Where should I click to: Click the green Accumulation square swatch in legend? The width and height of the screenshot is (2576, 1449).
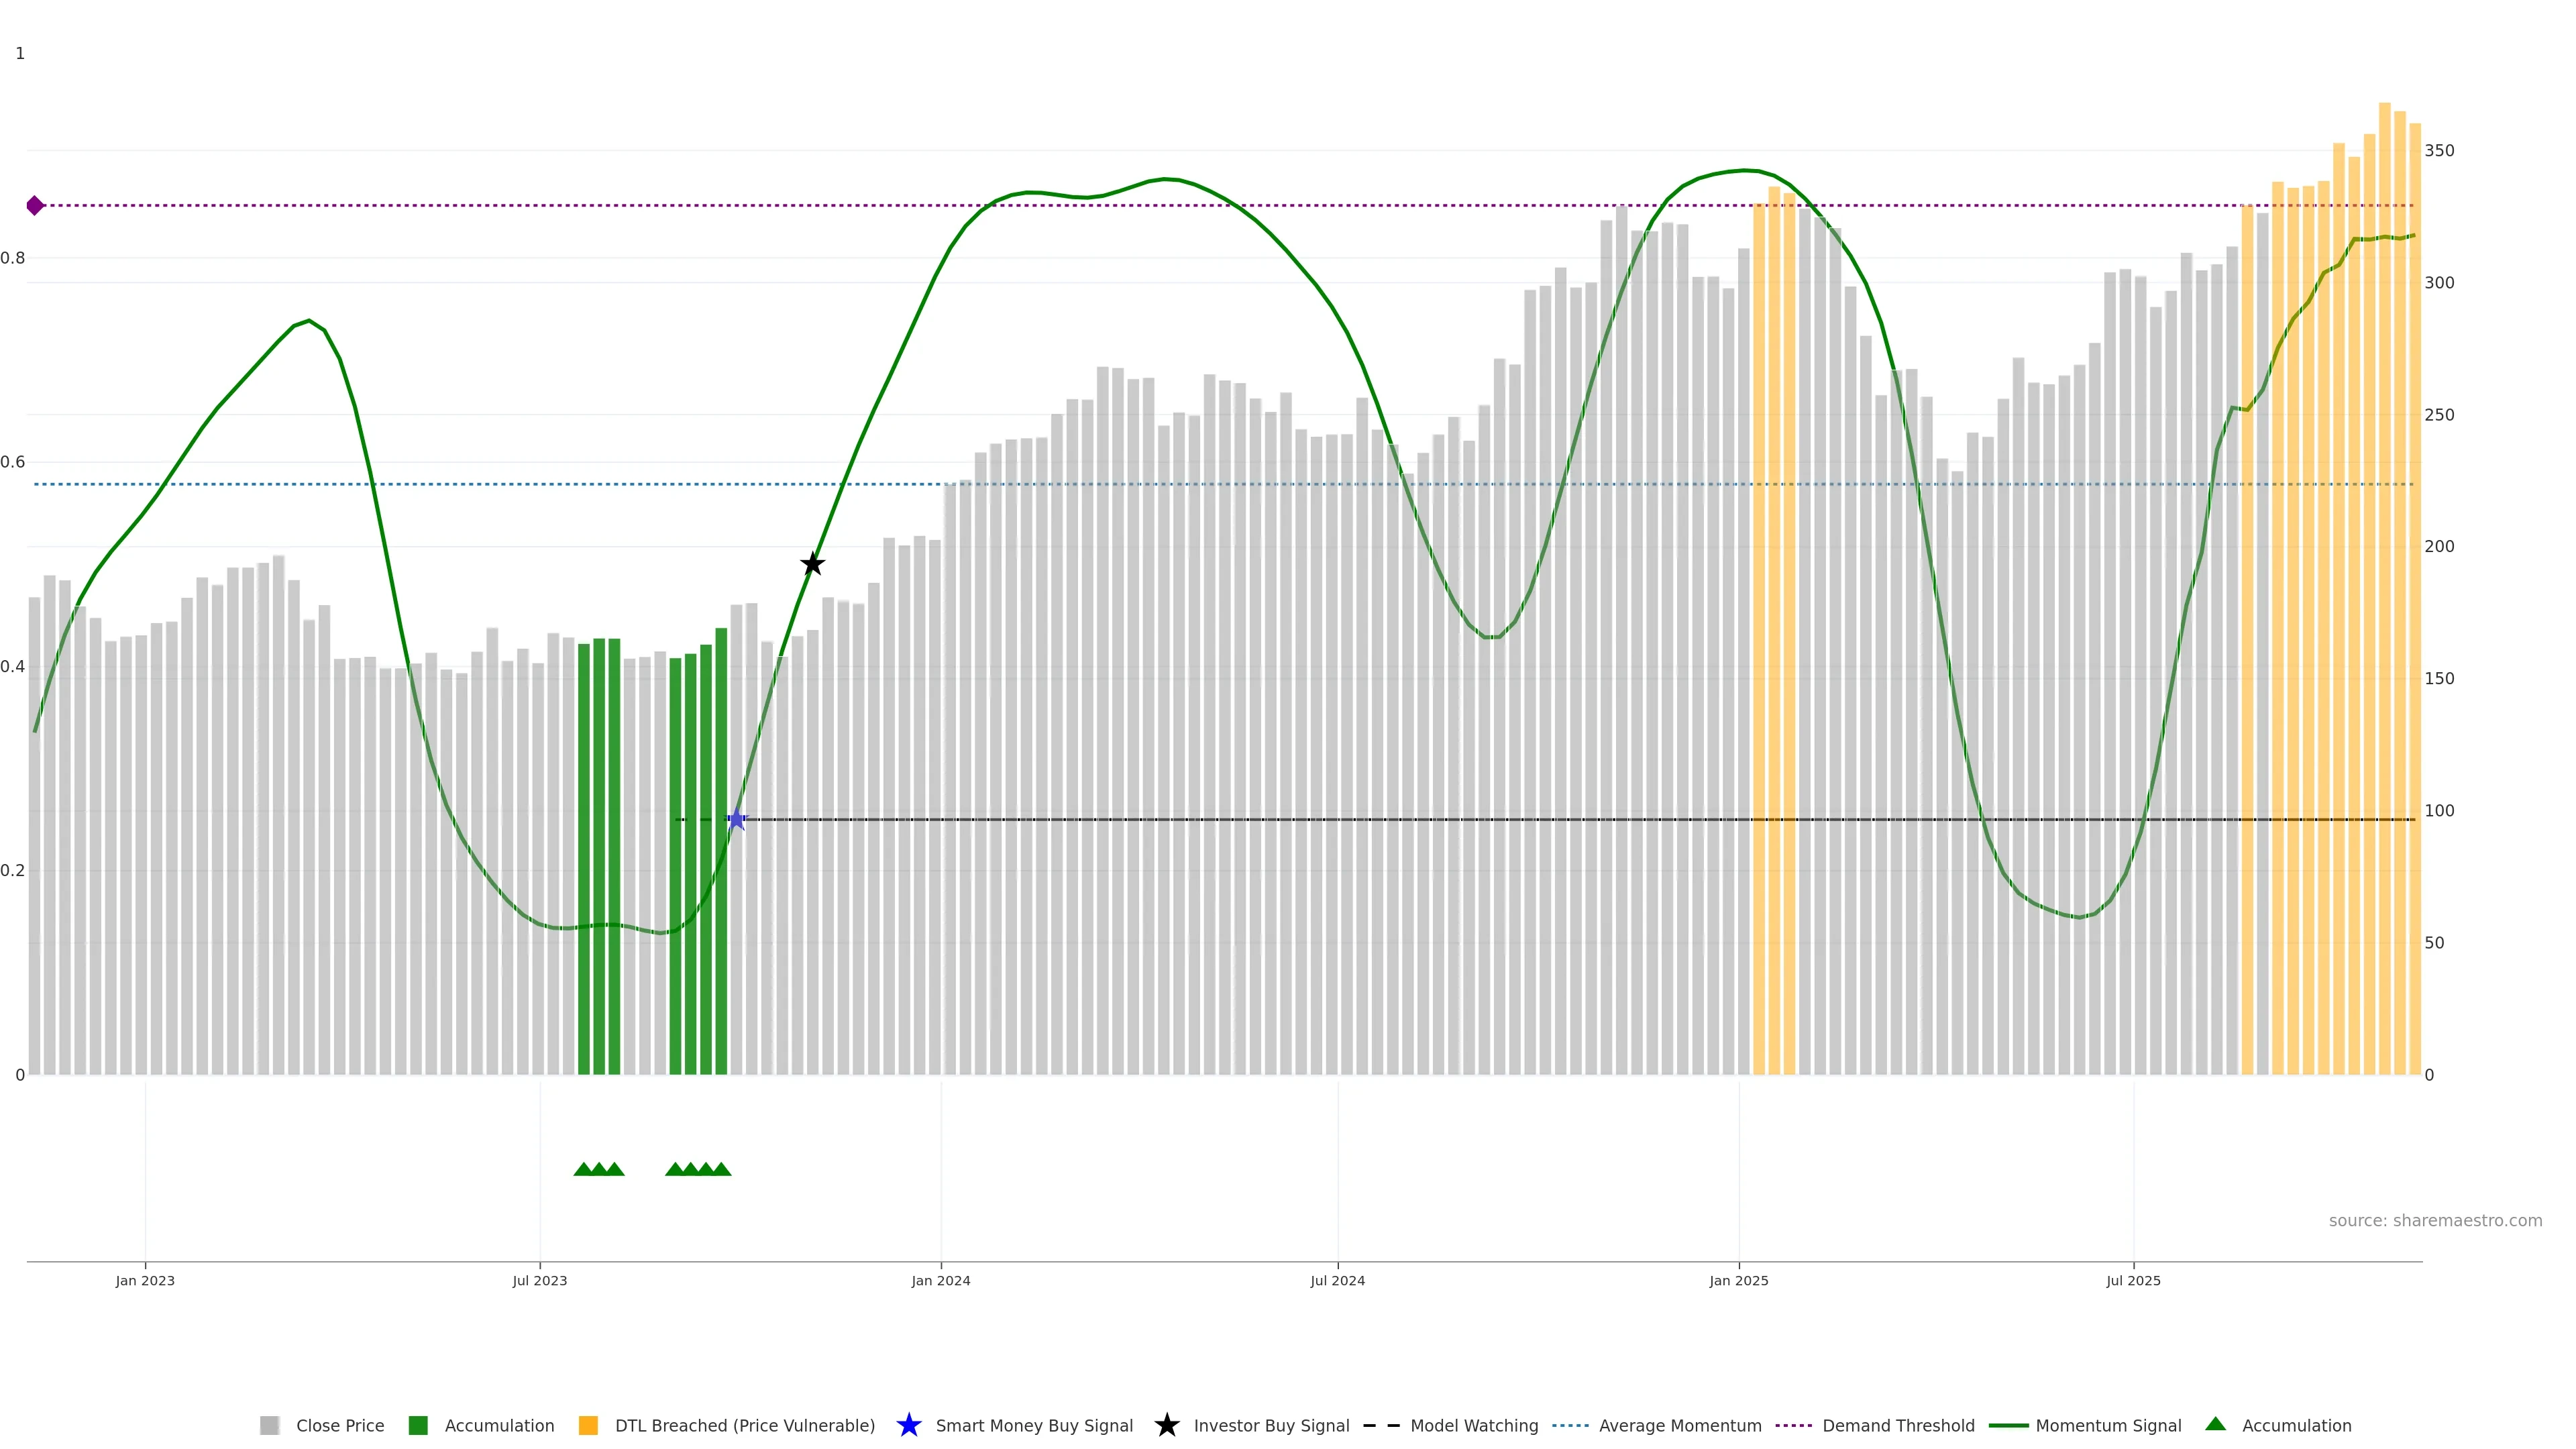(x=418, y=1425)
